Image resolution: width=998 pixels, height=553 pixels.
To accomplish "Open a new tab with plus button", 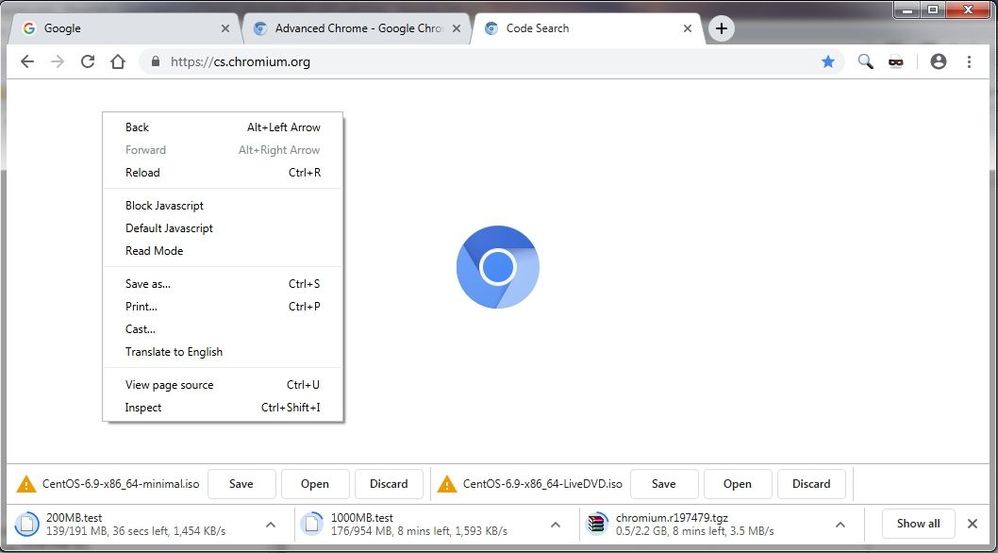I will click(x=721, y=29).
